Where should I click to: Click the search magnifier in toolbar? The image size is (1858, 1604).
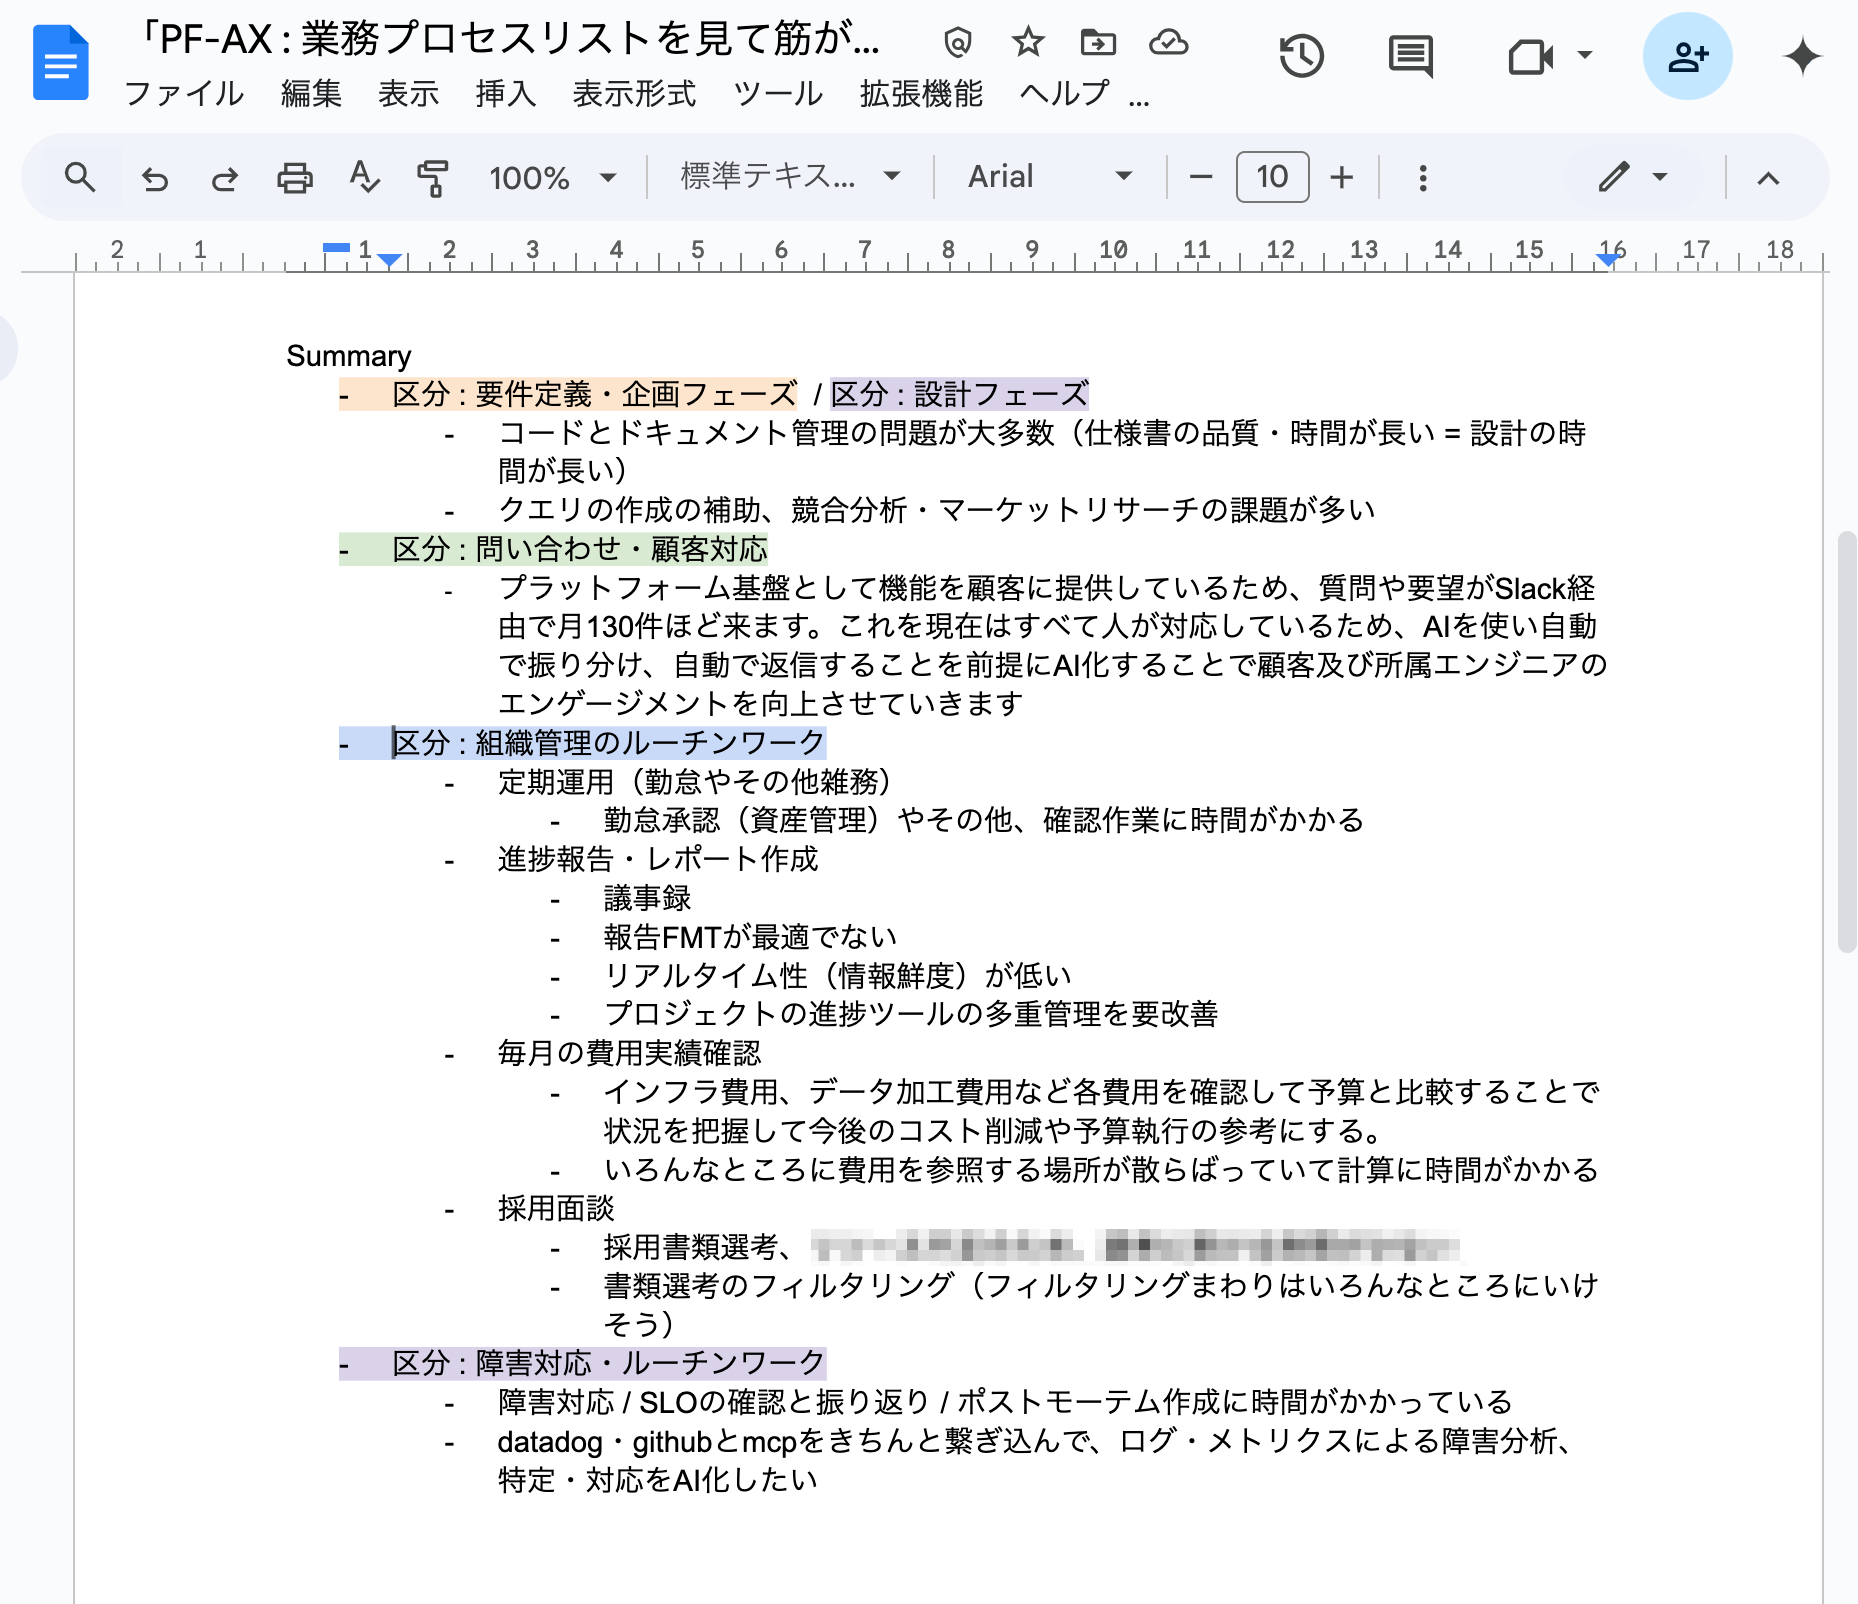coord(80,178)
